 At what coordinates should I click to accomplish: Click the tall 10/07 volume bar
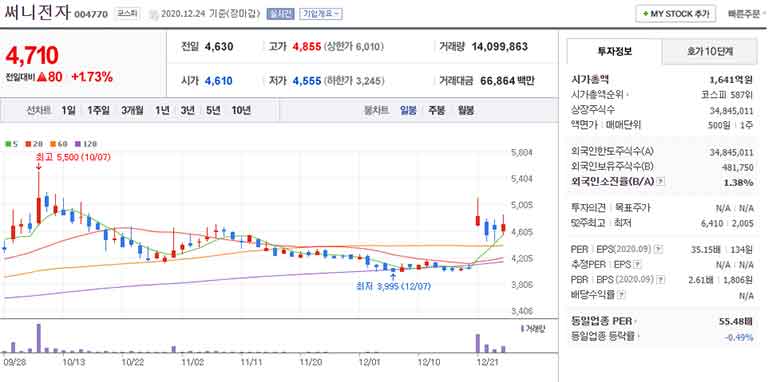tap(39, 338)
